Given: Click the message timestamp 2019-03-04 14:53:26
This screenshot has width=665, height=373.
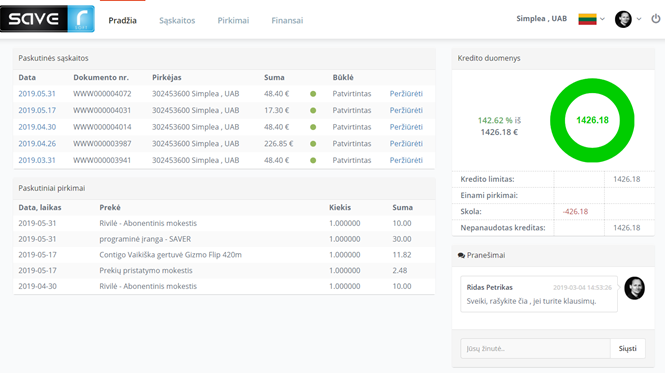Looking at the screenshot, I should pos(582,288).
